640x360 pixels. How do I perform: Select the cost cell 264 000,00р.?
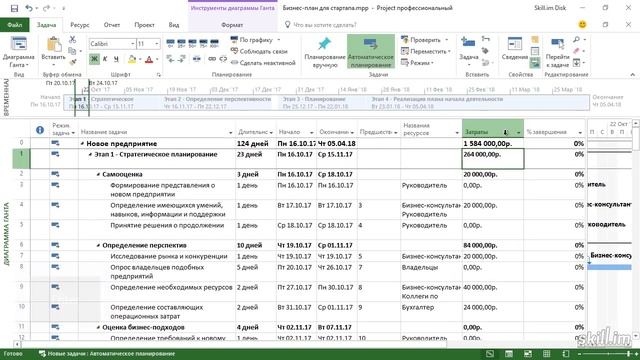(x=493, y=159)
